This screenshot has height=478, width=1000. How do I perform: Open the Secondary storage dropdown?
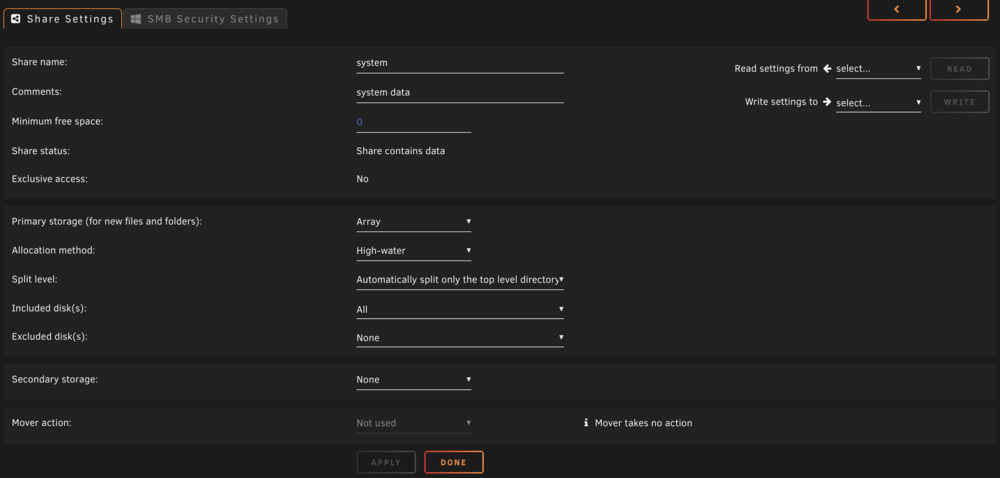(x=413, y=380)
